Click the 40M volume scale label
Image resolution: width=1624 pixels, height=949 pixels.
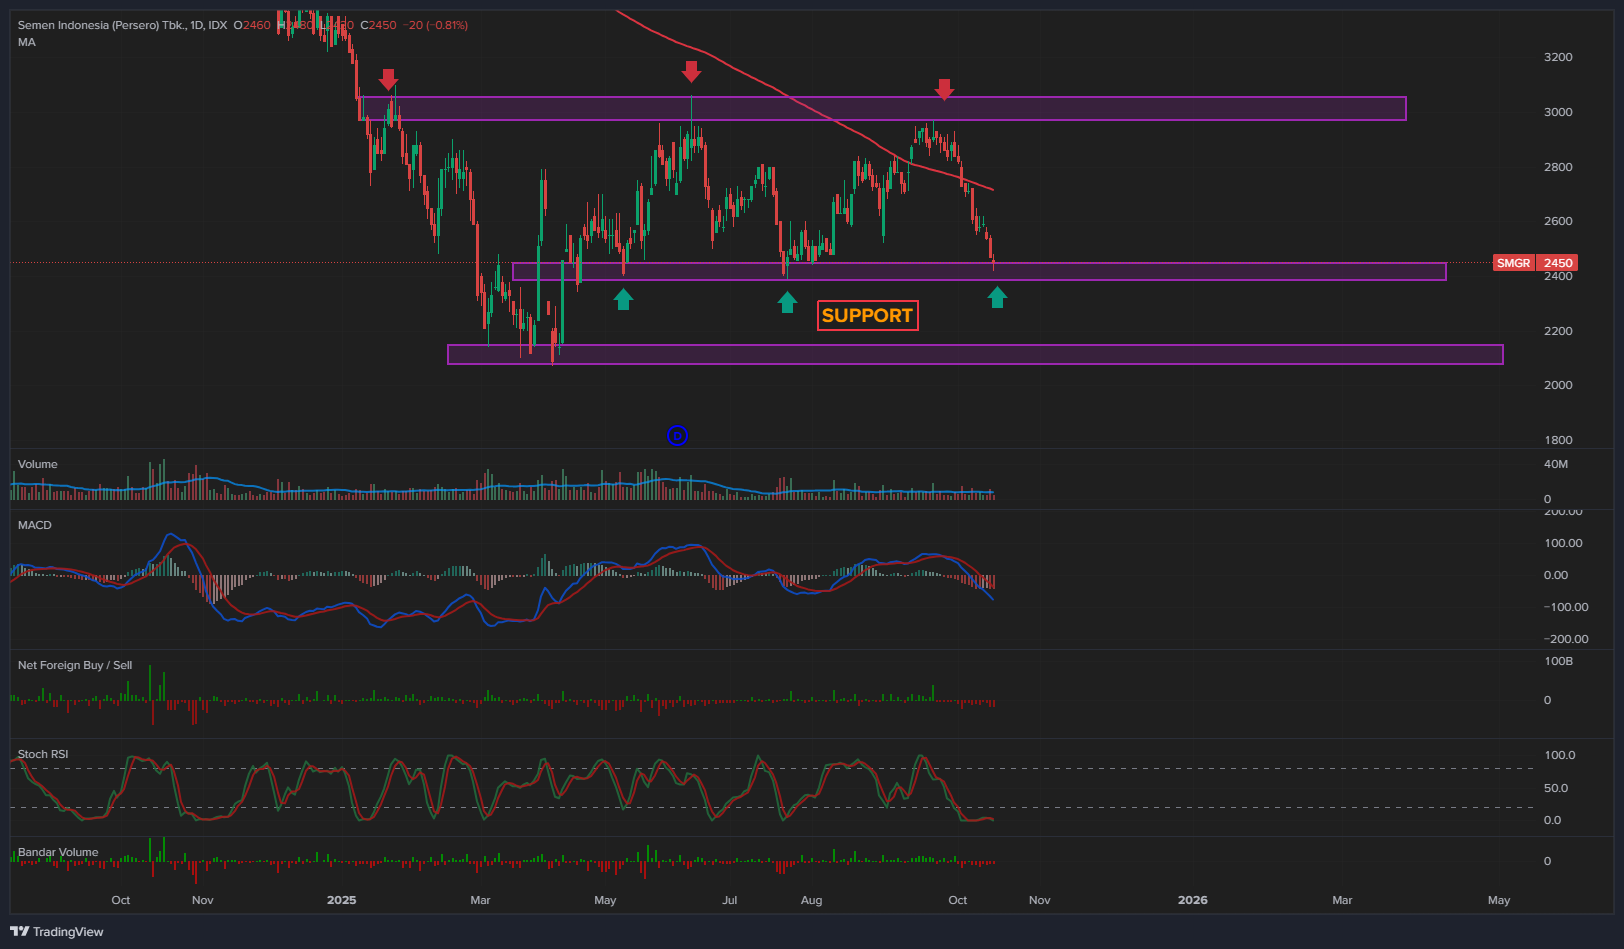point(1556,464)
